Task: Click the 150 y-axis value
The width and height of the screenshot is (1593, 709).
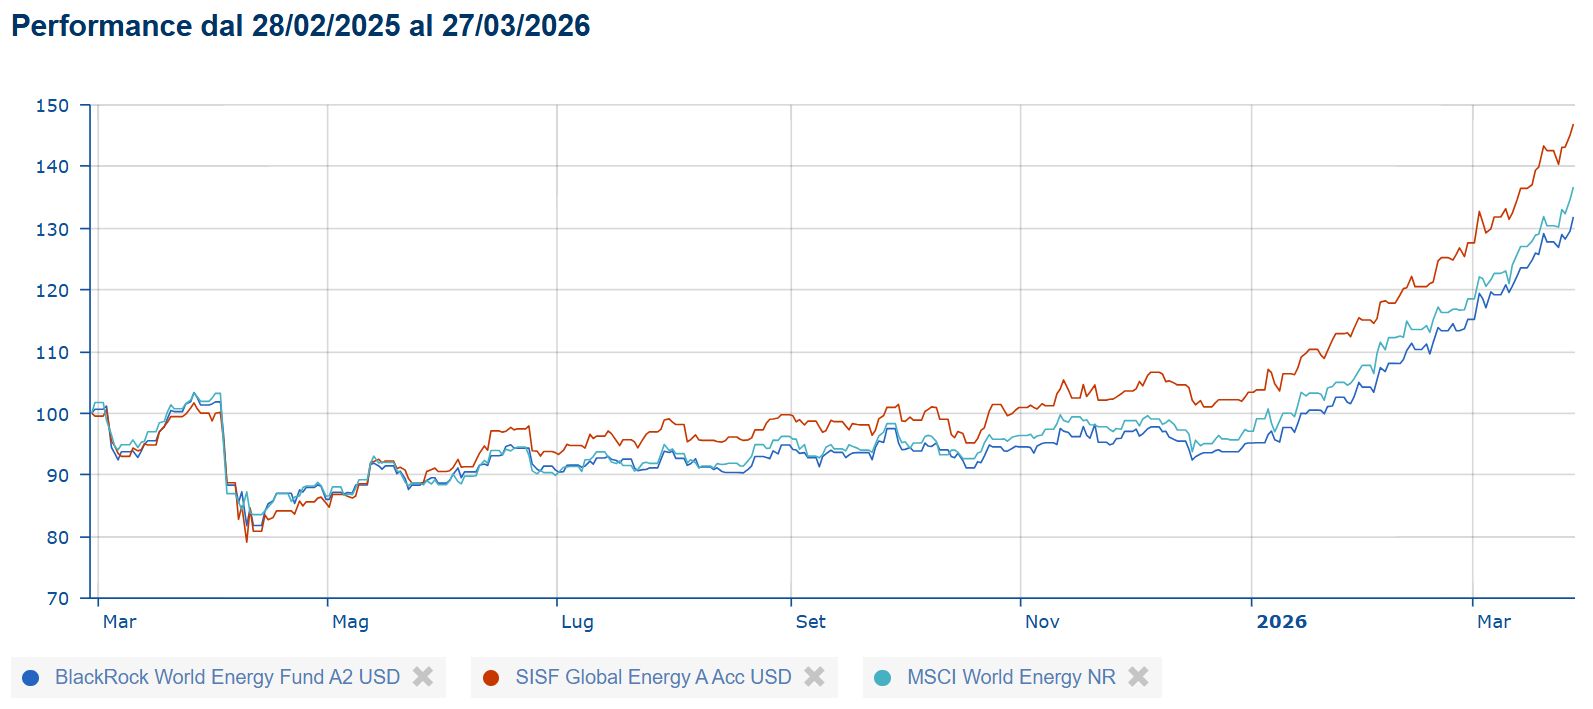Action: (x=52, y=106)
